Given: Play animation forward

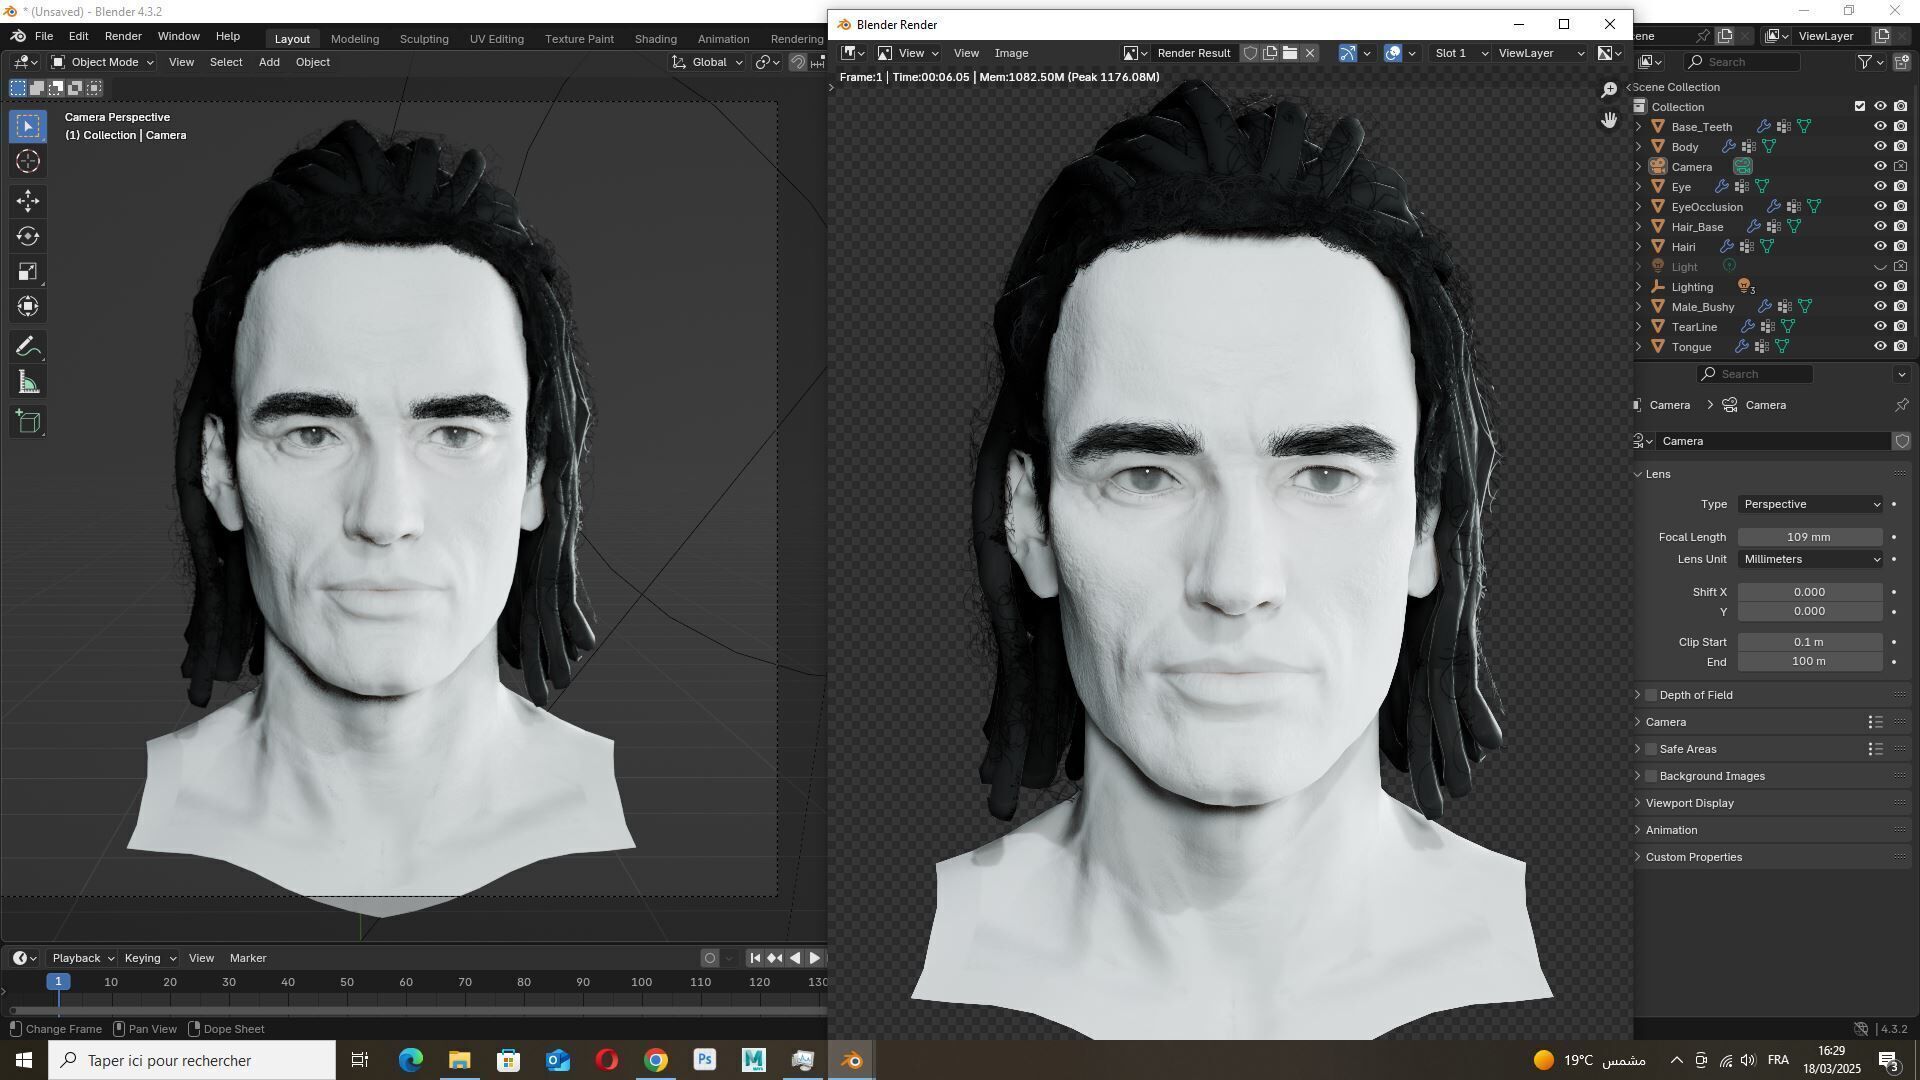Looking at the screenshot, I should 815,958.
